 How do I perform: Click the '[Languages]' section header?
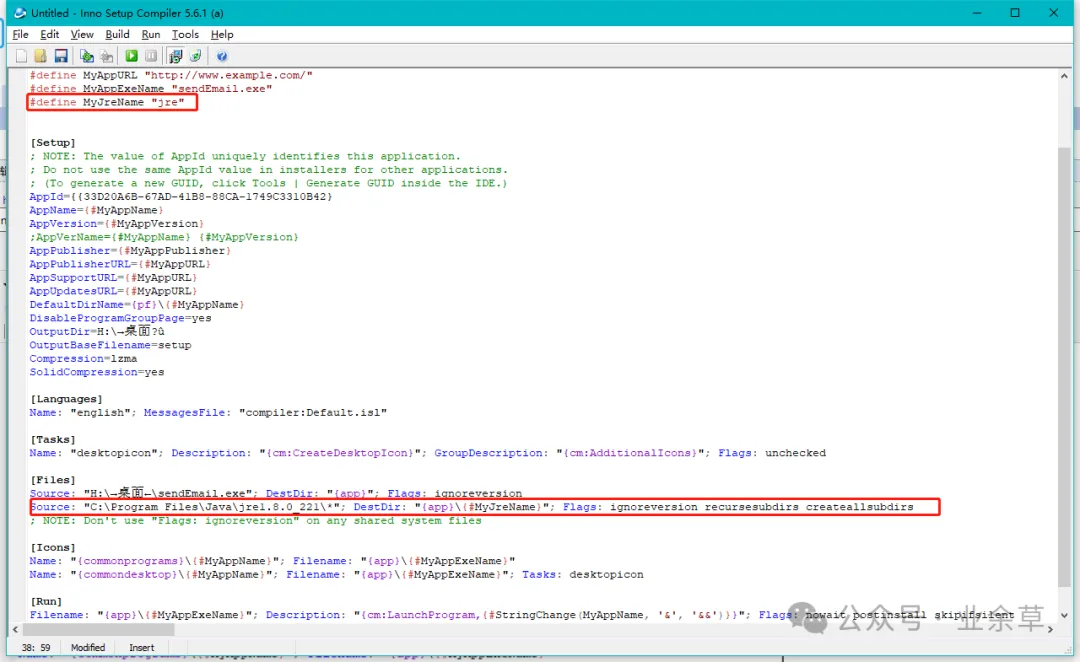[x=66, y=399]
